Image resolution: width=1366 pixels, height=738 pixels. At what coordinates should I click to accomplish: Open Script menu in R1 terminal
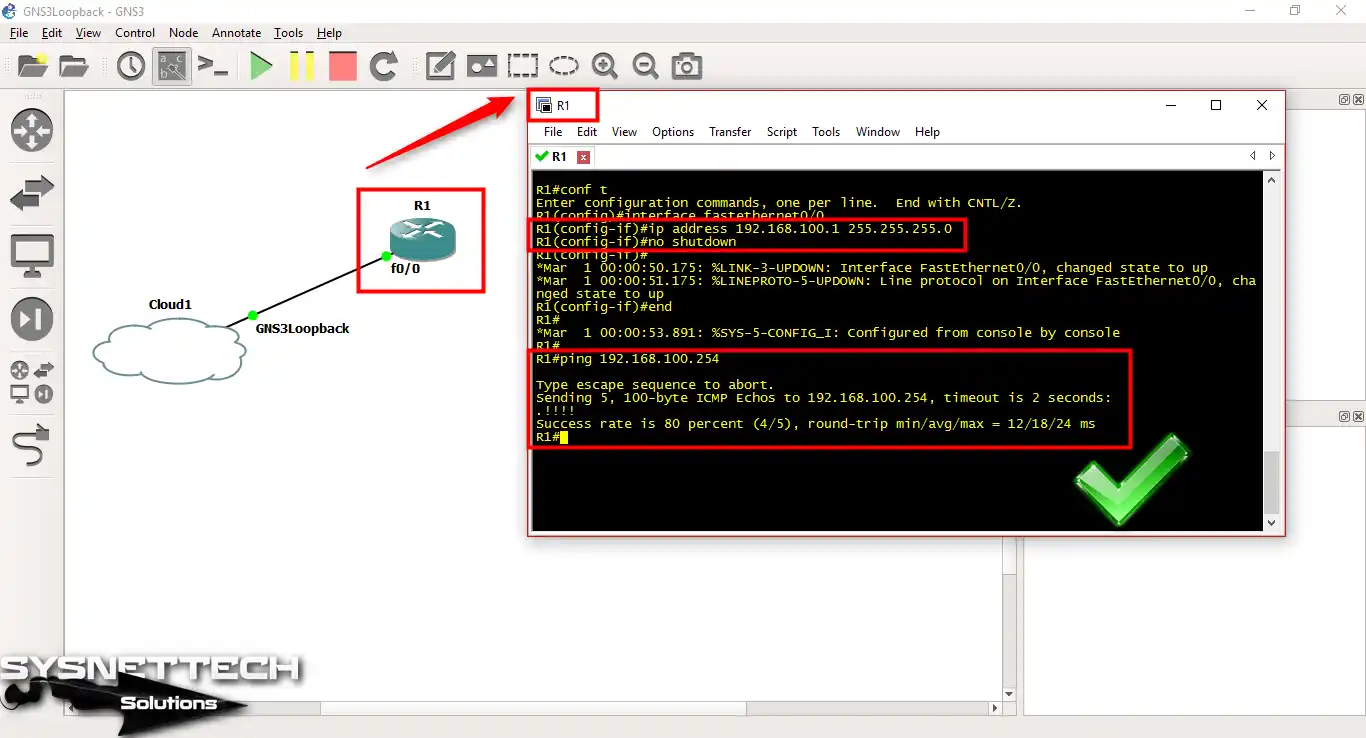click(x=782, y=132)
